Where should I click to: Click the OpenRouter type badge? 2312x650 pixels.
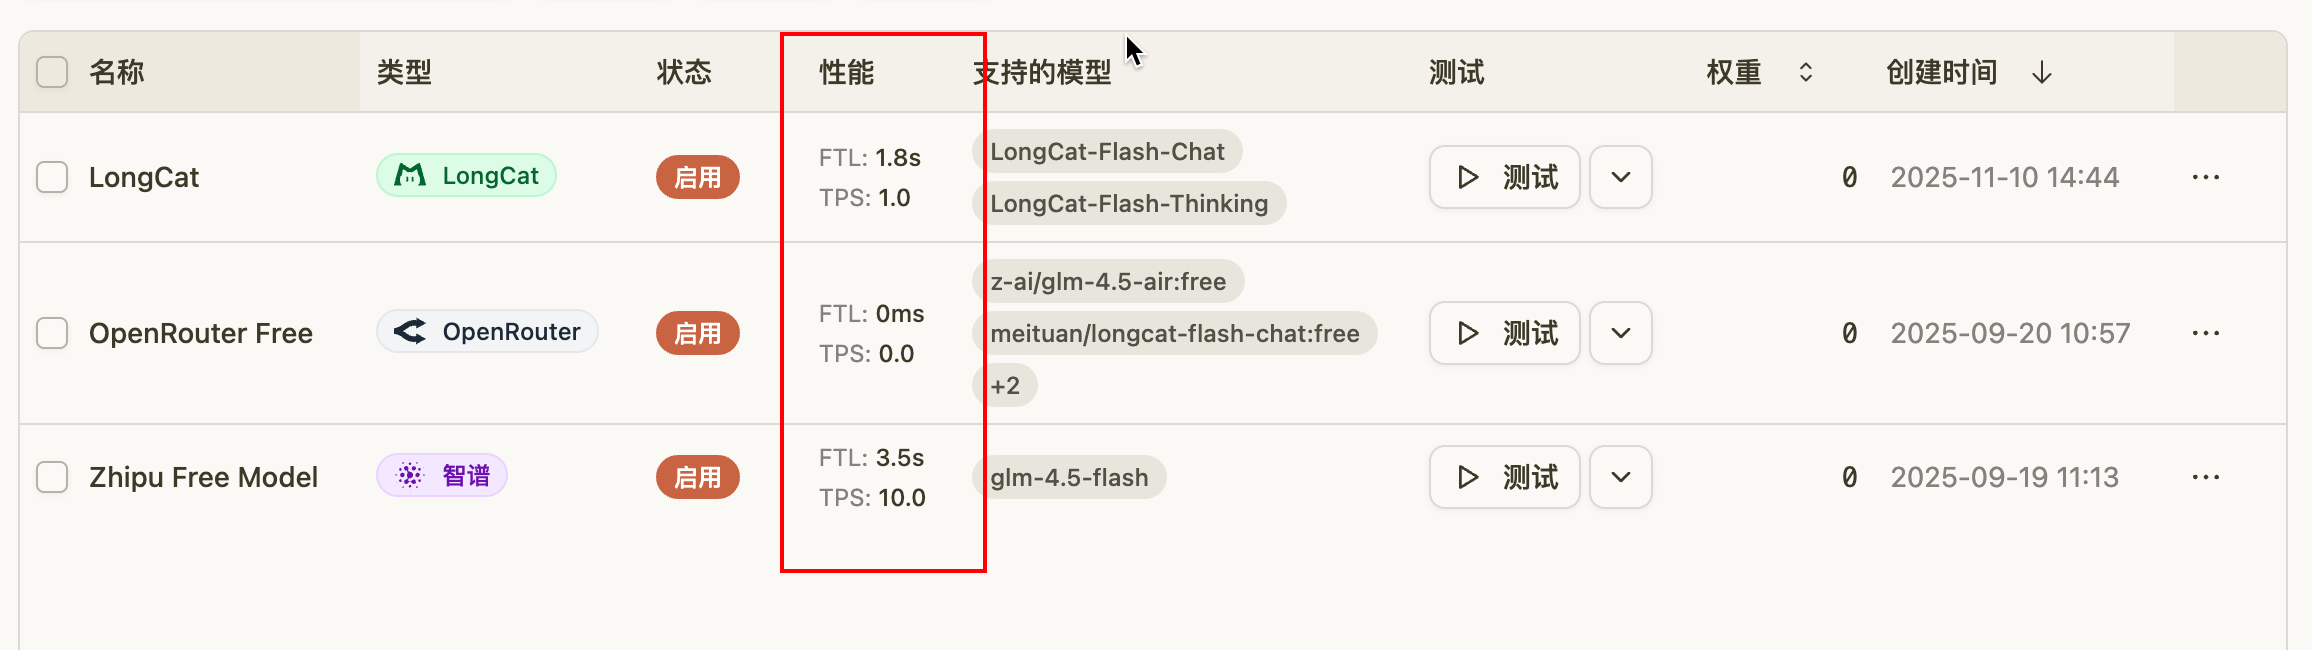click(x=487, y=331)
